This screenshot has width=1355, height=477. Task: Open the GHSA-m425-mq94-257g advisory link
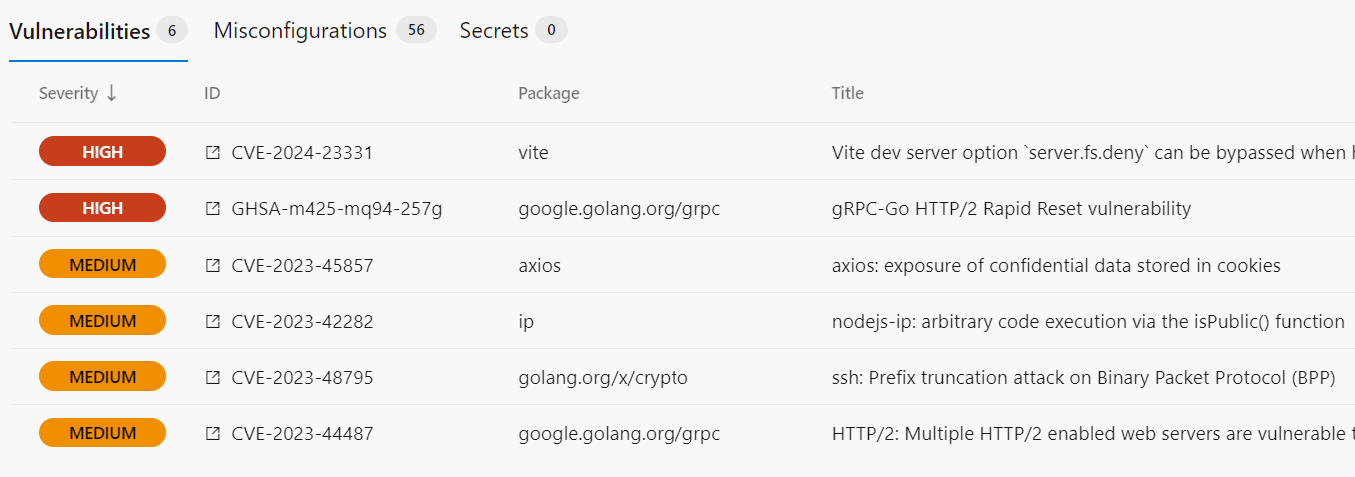(336, 209)
